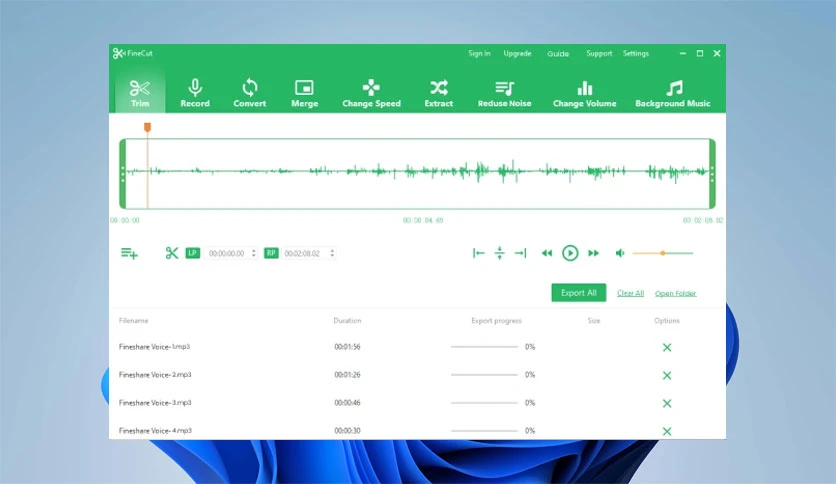836x484 pixels.
Task: Select the Fineshare Voice-2.mp3 filename
Action: (155, 375)
